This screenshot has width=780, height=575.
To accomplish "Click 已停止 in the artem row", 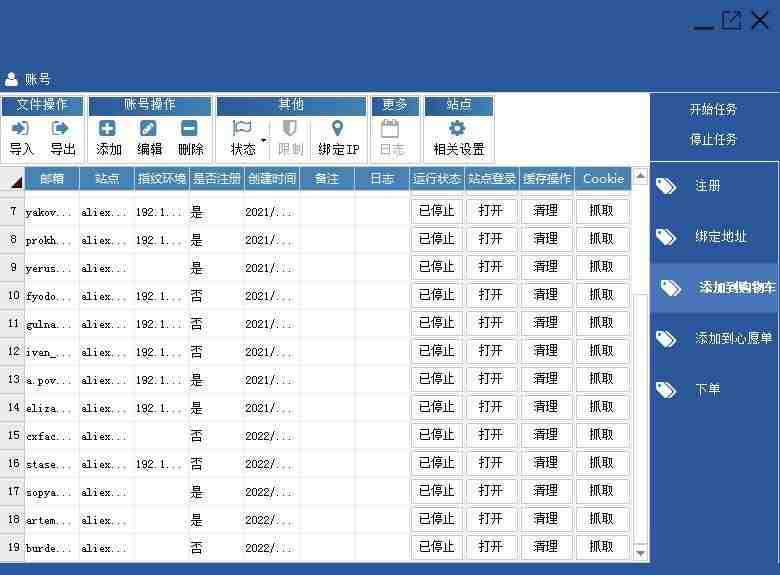I will pos(436,519).
